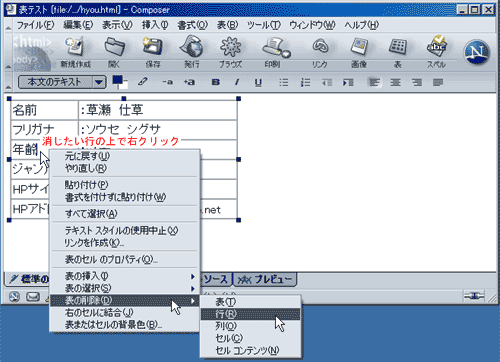This screenshot has height=362, width=500.
Task: Click the mail envelope icon in status bar
Action: 33,296
